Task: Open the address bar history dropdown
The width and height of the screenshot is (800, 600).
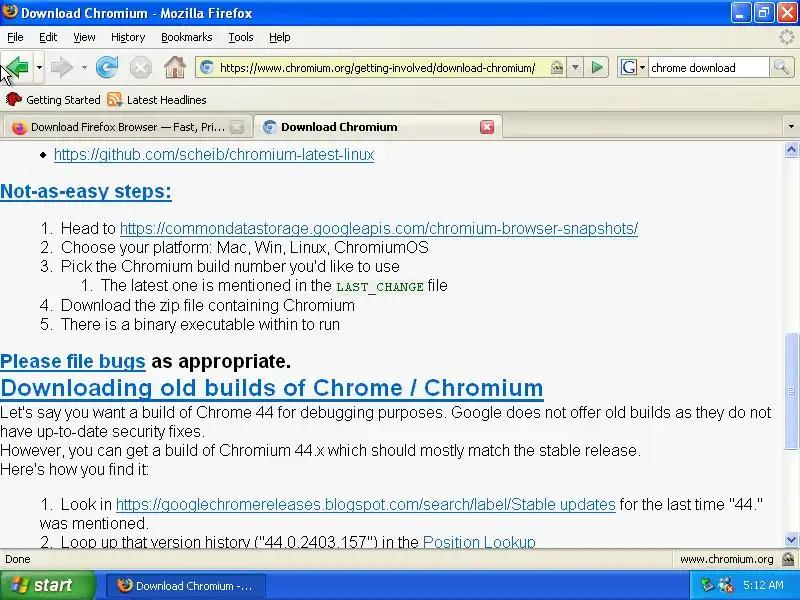Action: pyautogui.click(x=575, y=67)
